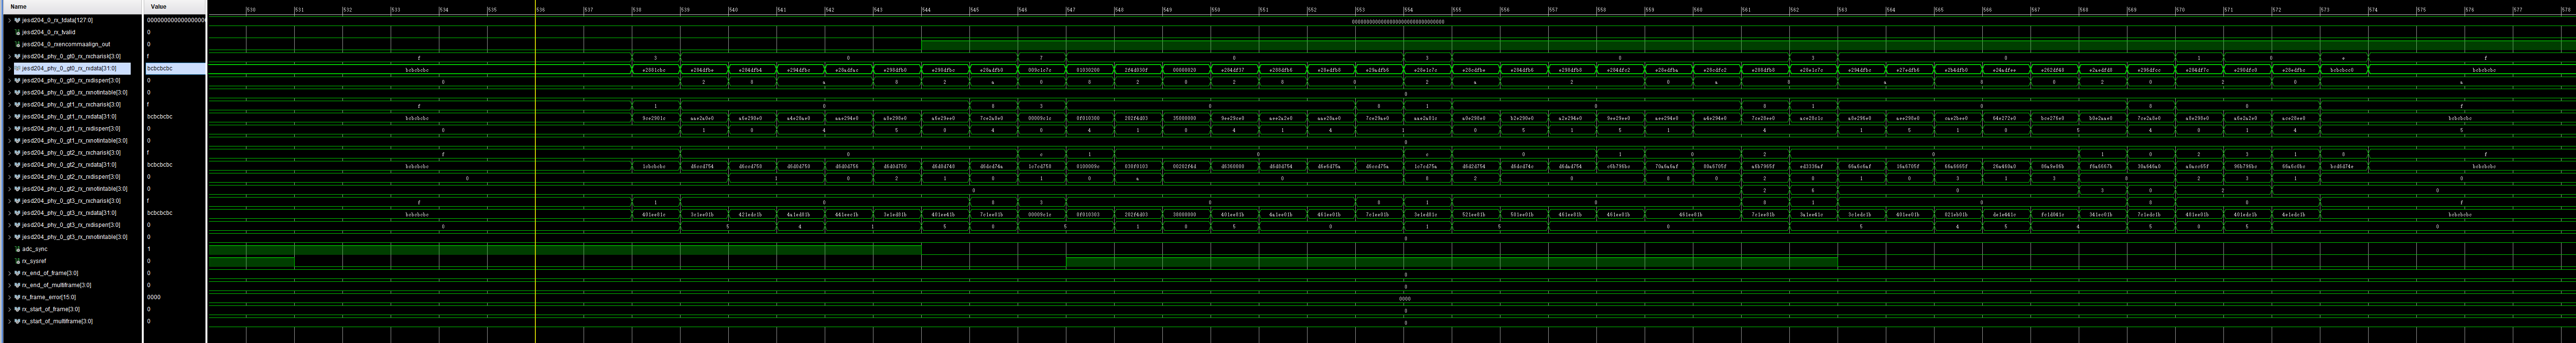The image size is (2576, 343).
Task: Click the rx_sysref signal icon
Action: (18, 261)
